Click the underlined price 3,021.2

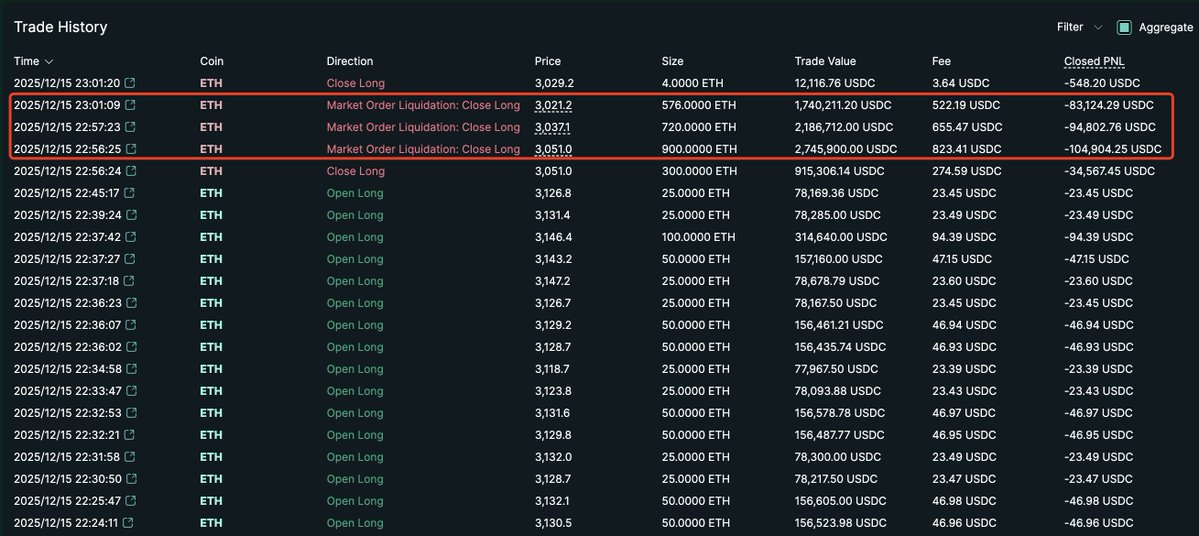pyautogui.click(x=553, y=105)
